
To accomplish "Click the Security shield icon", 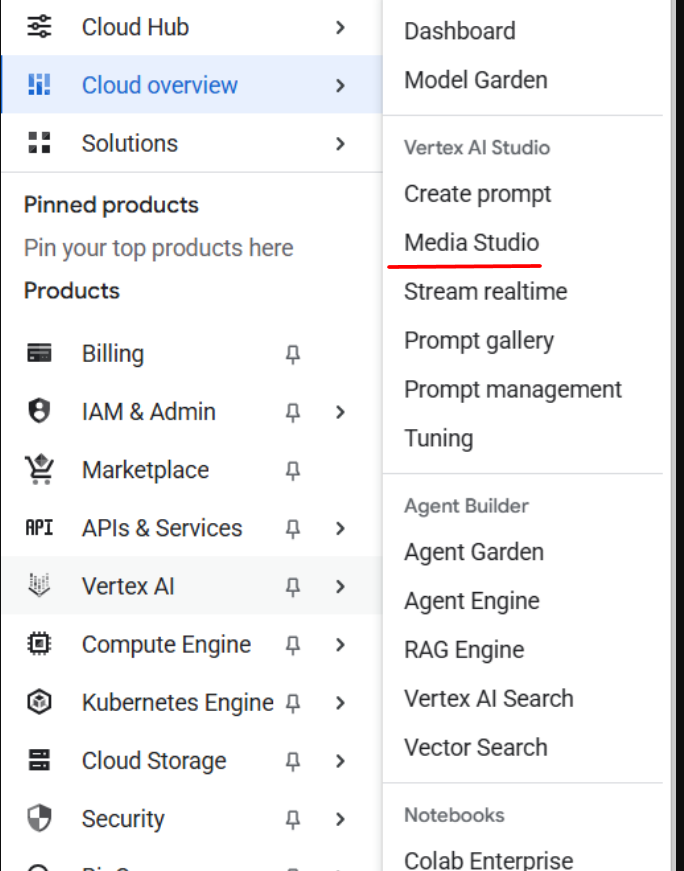I will click(x=39, y=818).
